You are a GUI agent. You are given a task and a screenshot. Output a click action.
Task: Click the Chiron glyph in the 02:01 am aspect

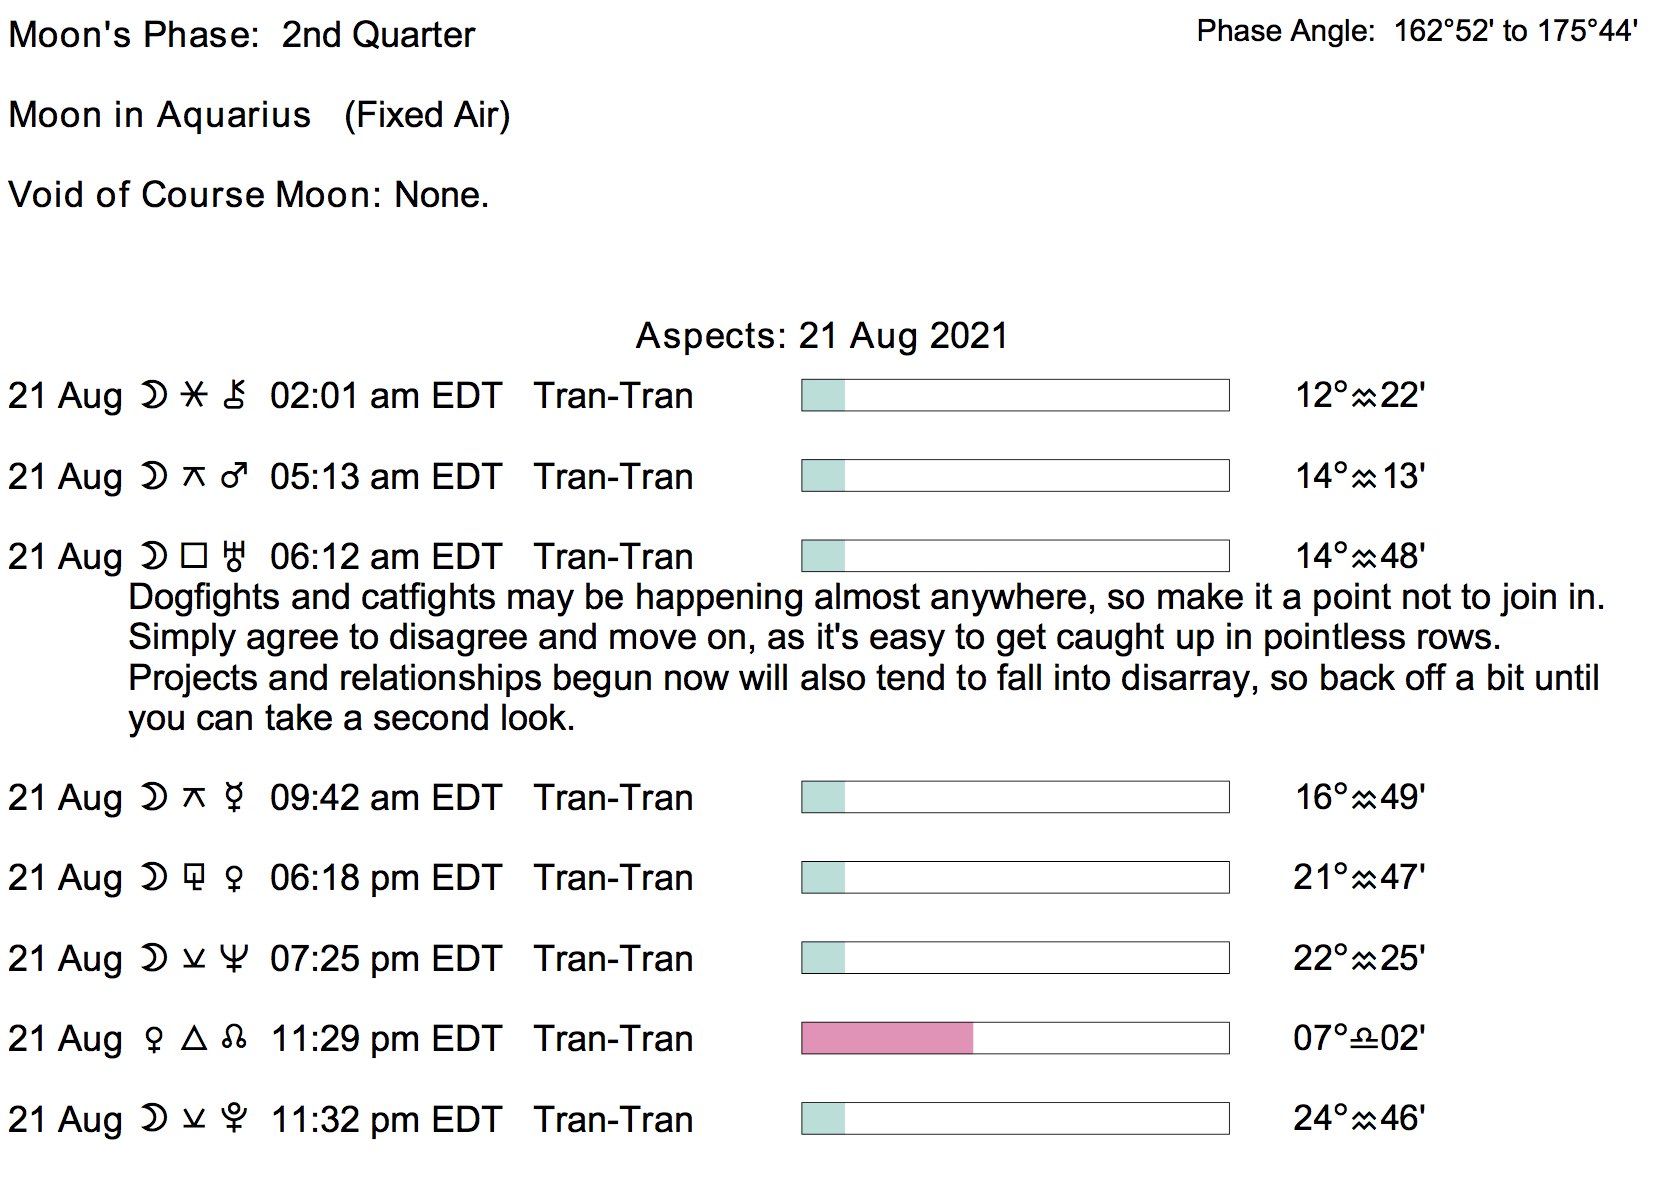pos(234,396)
